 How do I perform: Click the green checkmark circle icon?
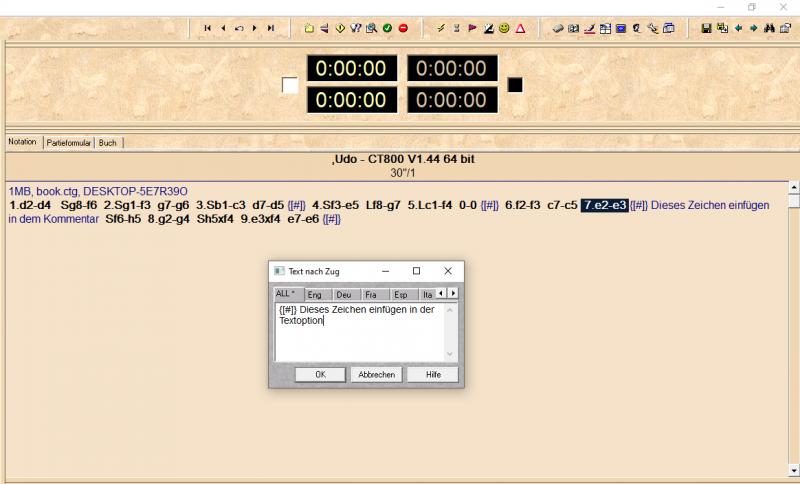(x=387, y=28)
